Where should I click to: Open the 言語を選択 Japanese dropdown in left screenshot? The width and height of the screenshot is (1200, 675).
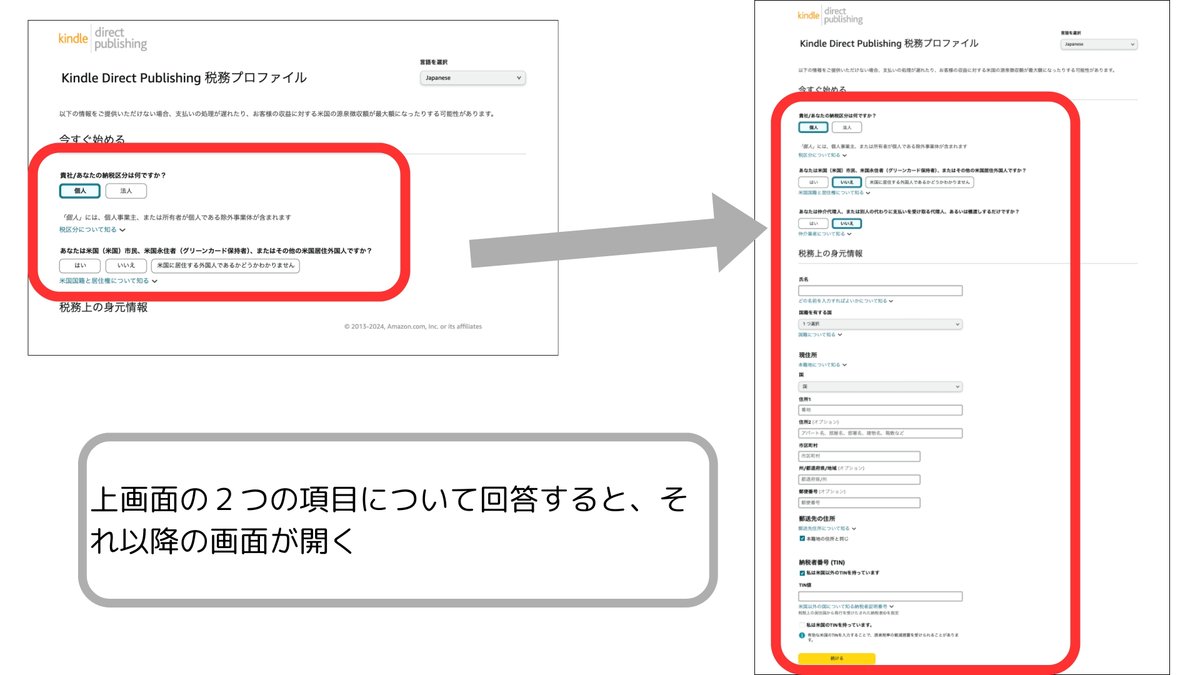(473, 78)
